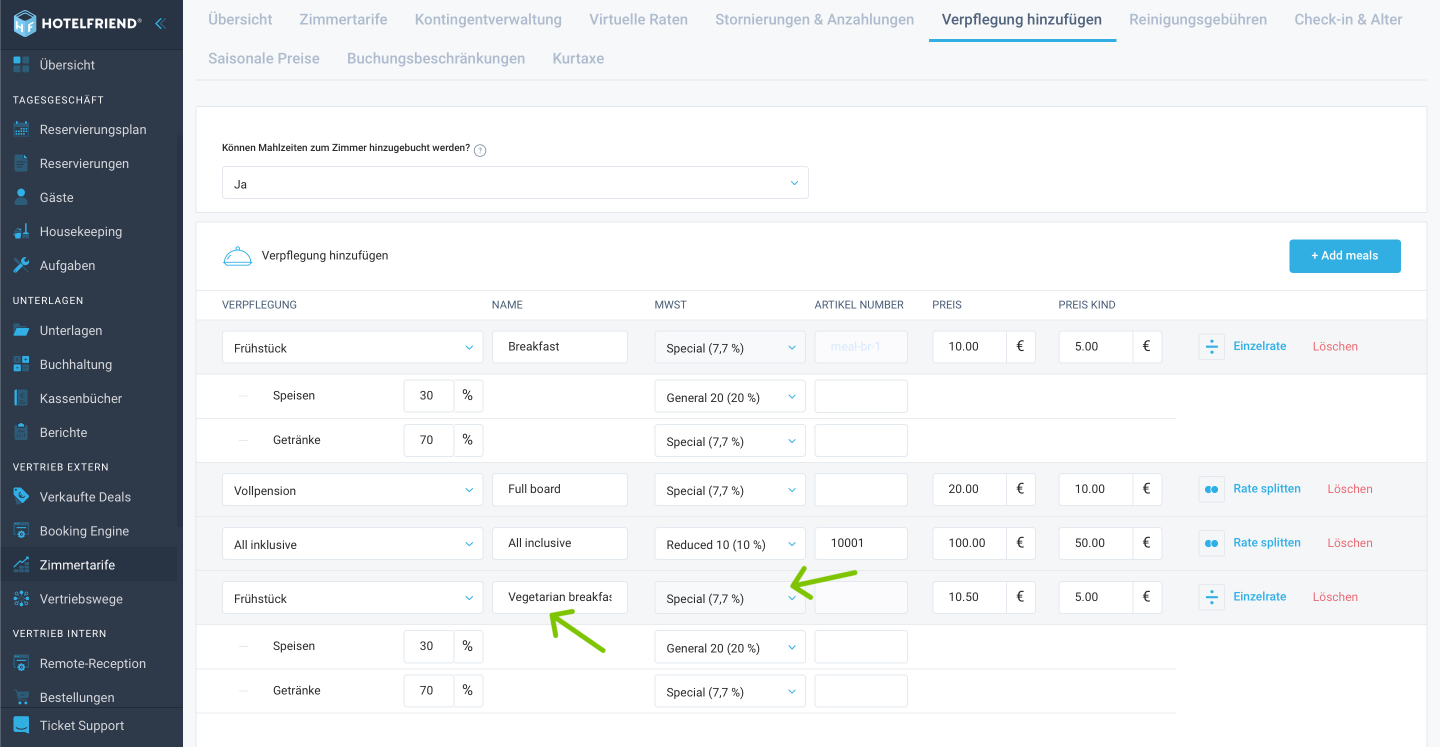Delete the Vegetarian breakfast meal
This screenshot has width=1440, height=747.
point(1335,597)
